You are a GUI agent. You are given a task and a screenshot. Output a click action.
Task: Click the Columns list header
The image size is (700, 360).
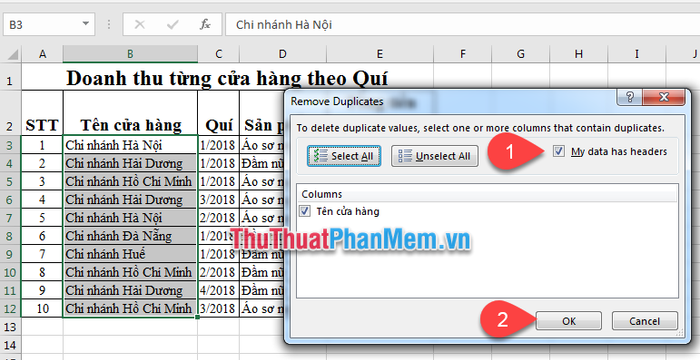coord(487,194)
